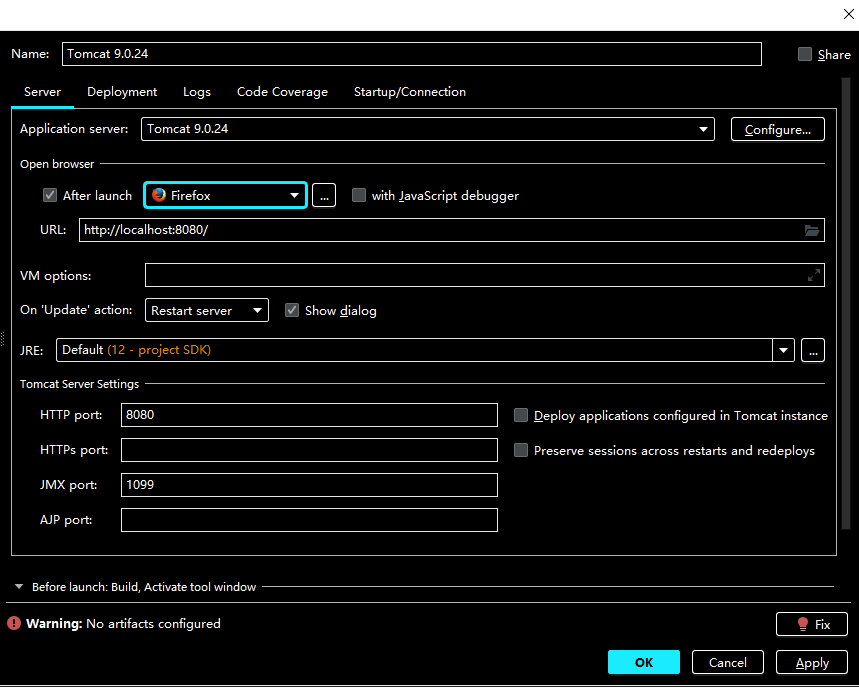
Task: Uncheck the After launch checkbox
Action: click(50, 196)
